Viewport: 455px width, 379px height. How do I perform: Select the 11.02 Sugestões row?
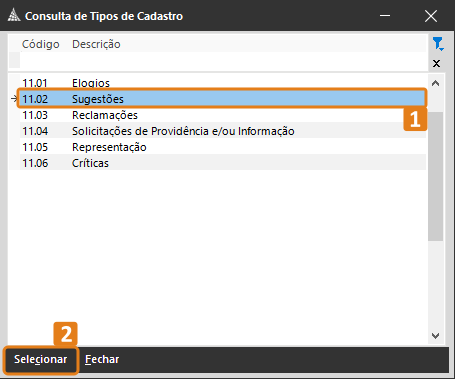[x=223, y=99]
